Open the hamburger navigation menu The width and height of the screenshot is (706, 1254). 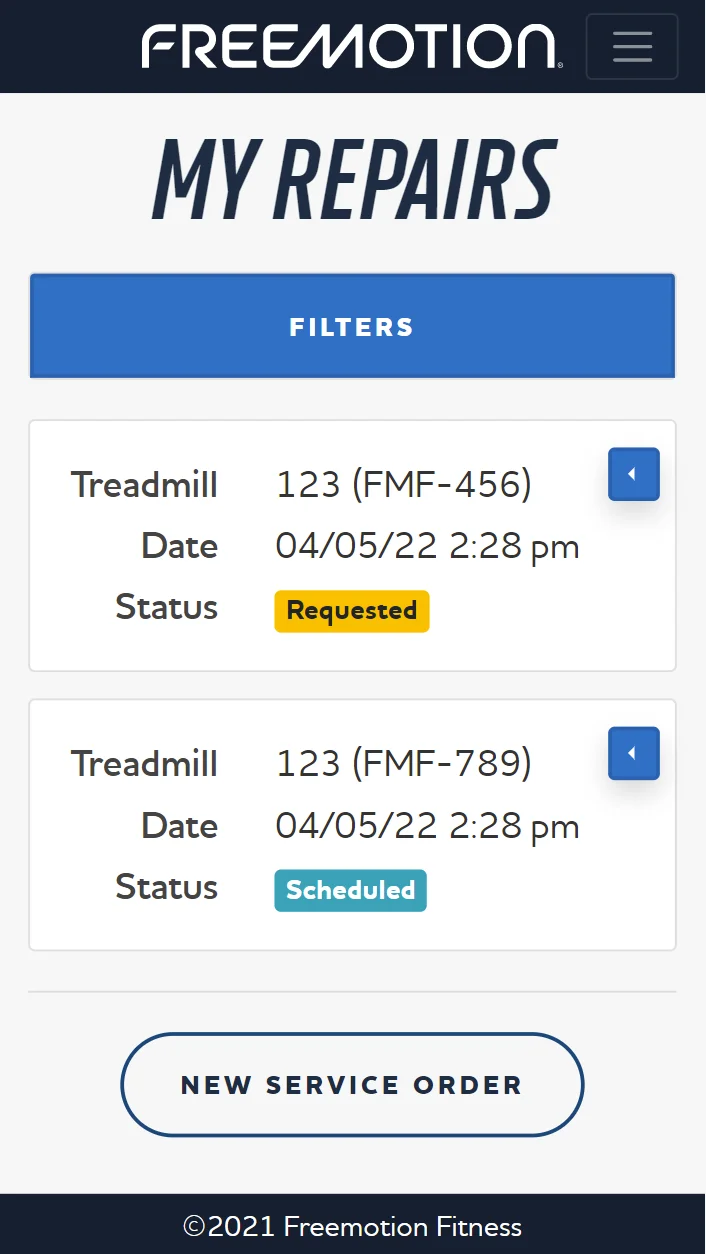pyautogui.click(x=631, y=46)
